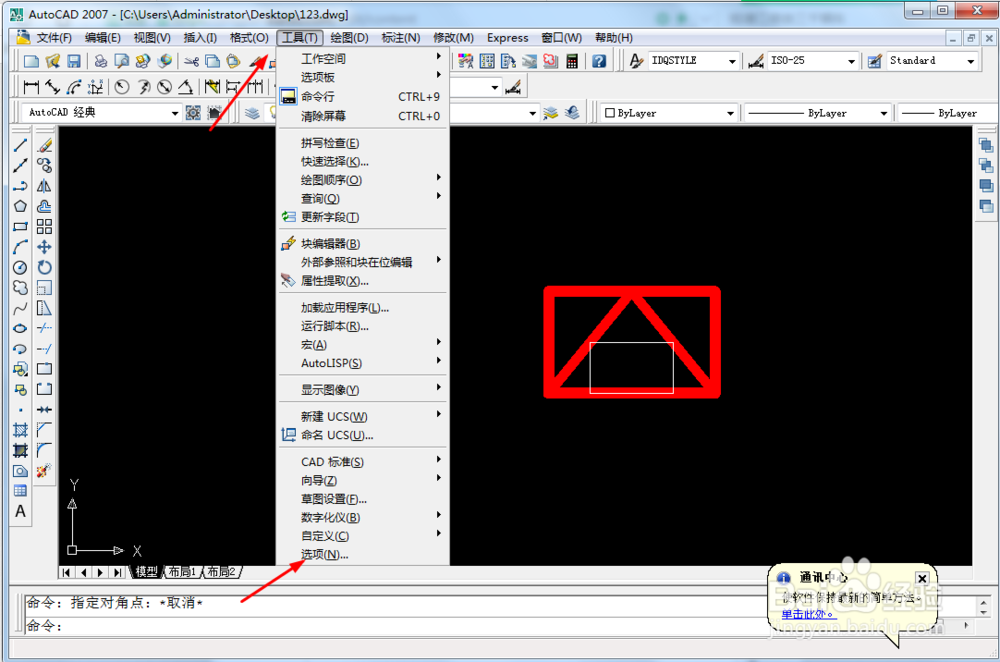
Task: Select the Circle tool
Action: (x=20, y=268)
